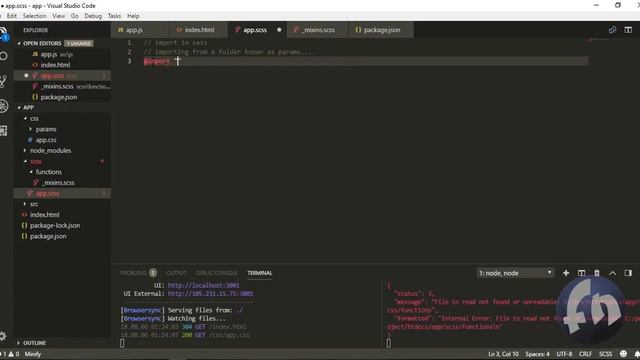This screenshot has width=640, height=360.
Task: Open the UI External URL in terminal
Action: click(x=210, y=293)
